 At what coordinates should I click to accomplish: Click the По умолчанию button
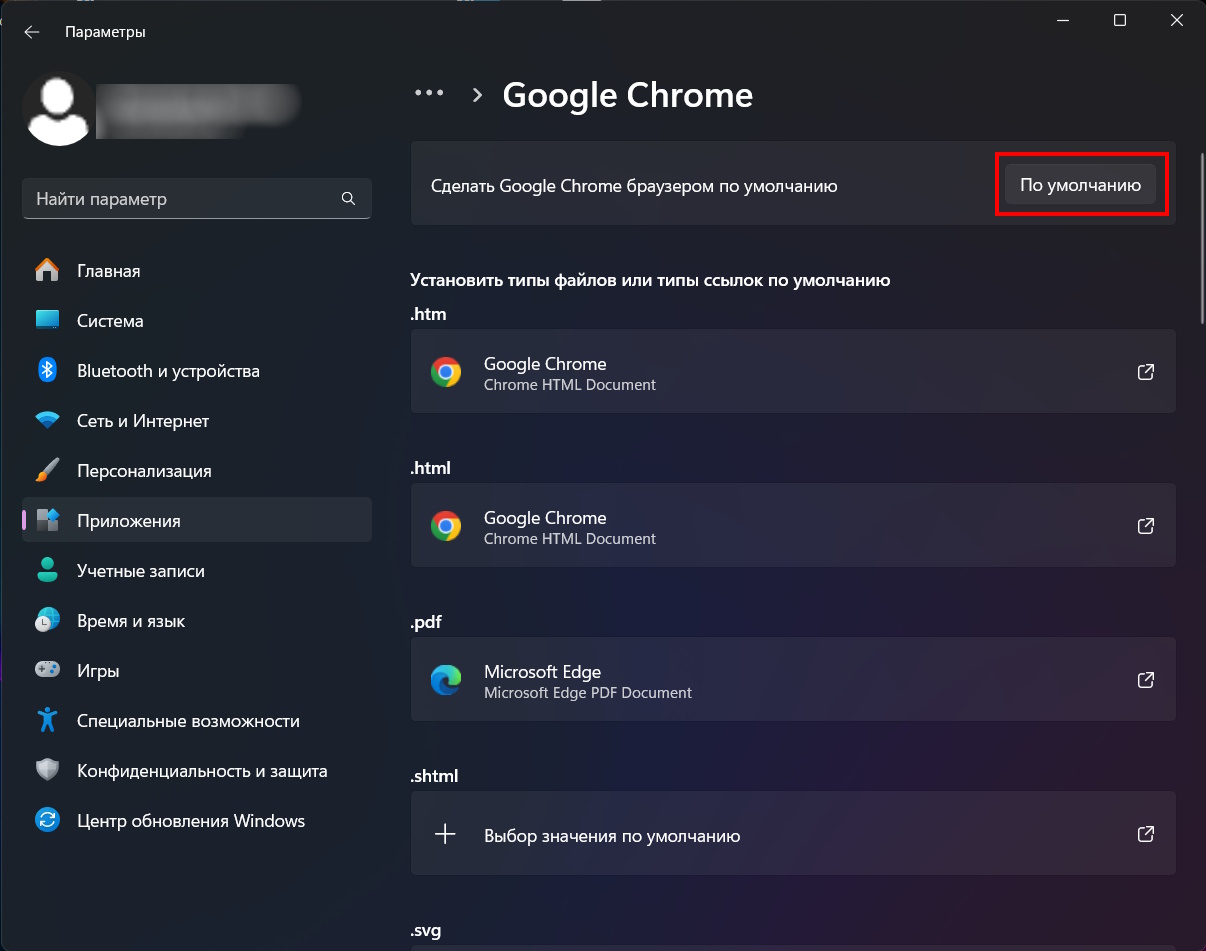[x=1080, y=185]
